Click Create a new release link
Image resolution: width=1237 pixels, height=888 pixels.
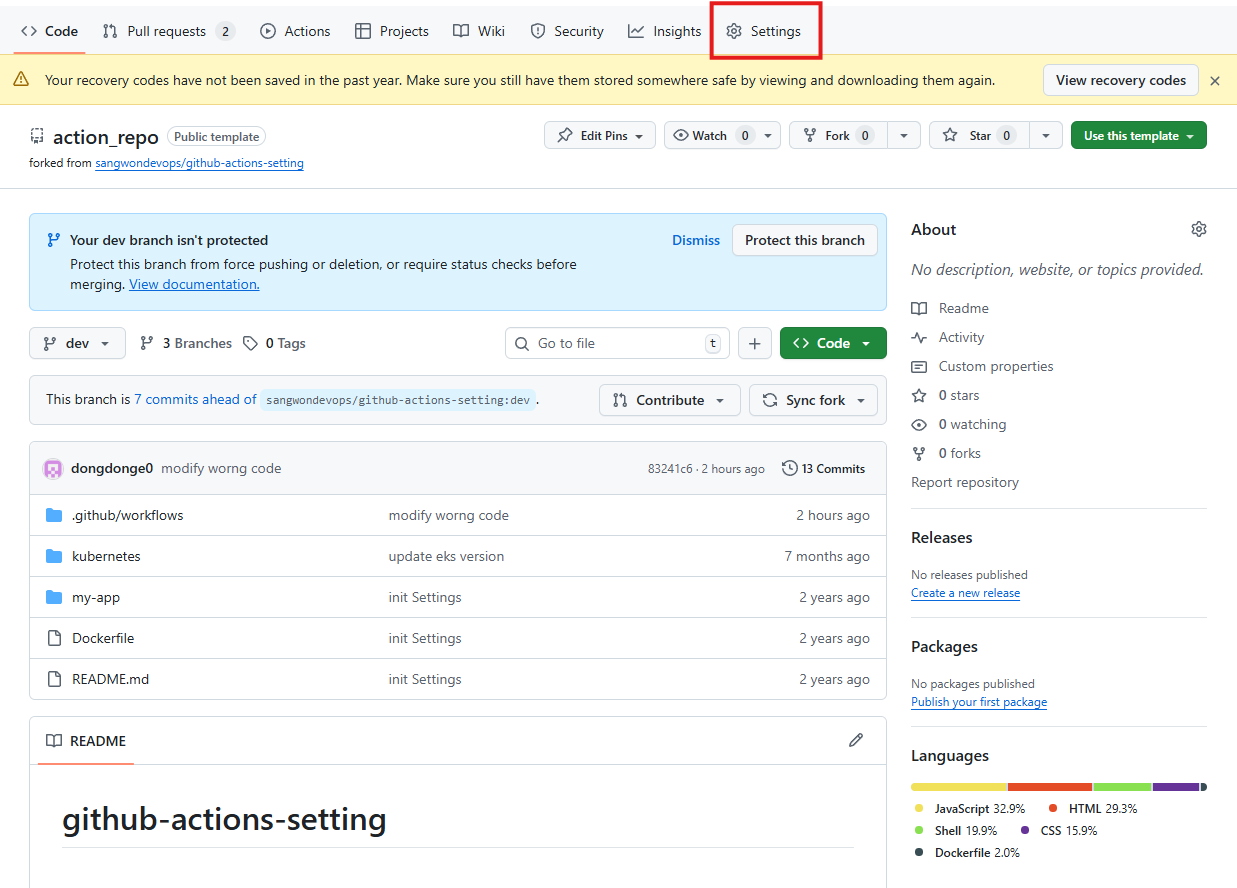point(965,593)
